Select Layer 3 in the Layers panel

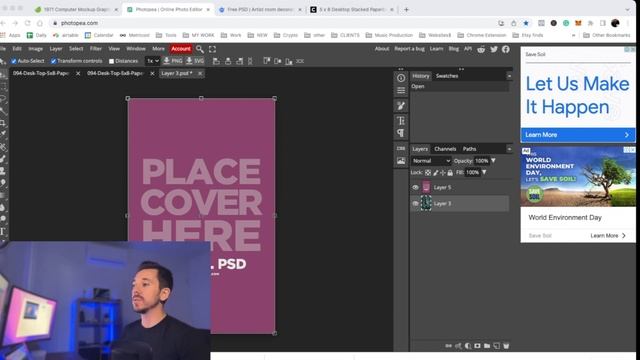coord(460,203)
